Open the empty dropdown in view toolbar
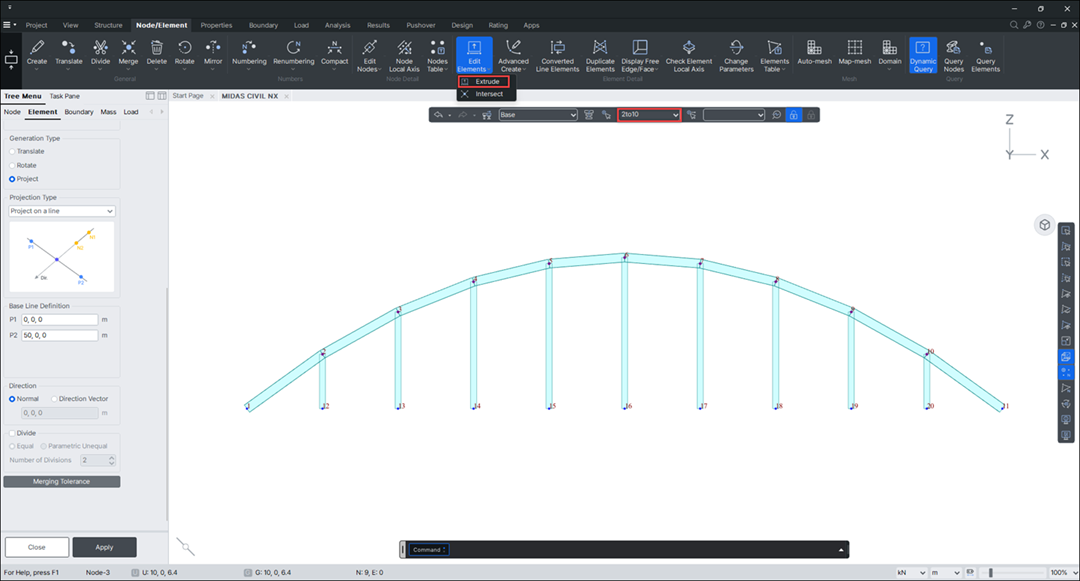The image size is (1080, 581). tap(734, 115)
